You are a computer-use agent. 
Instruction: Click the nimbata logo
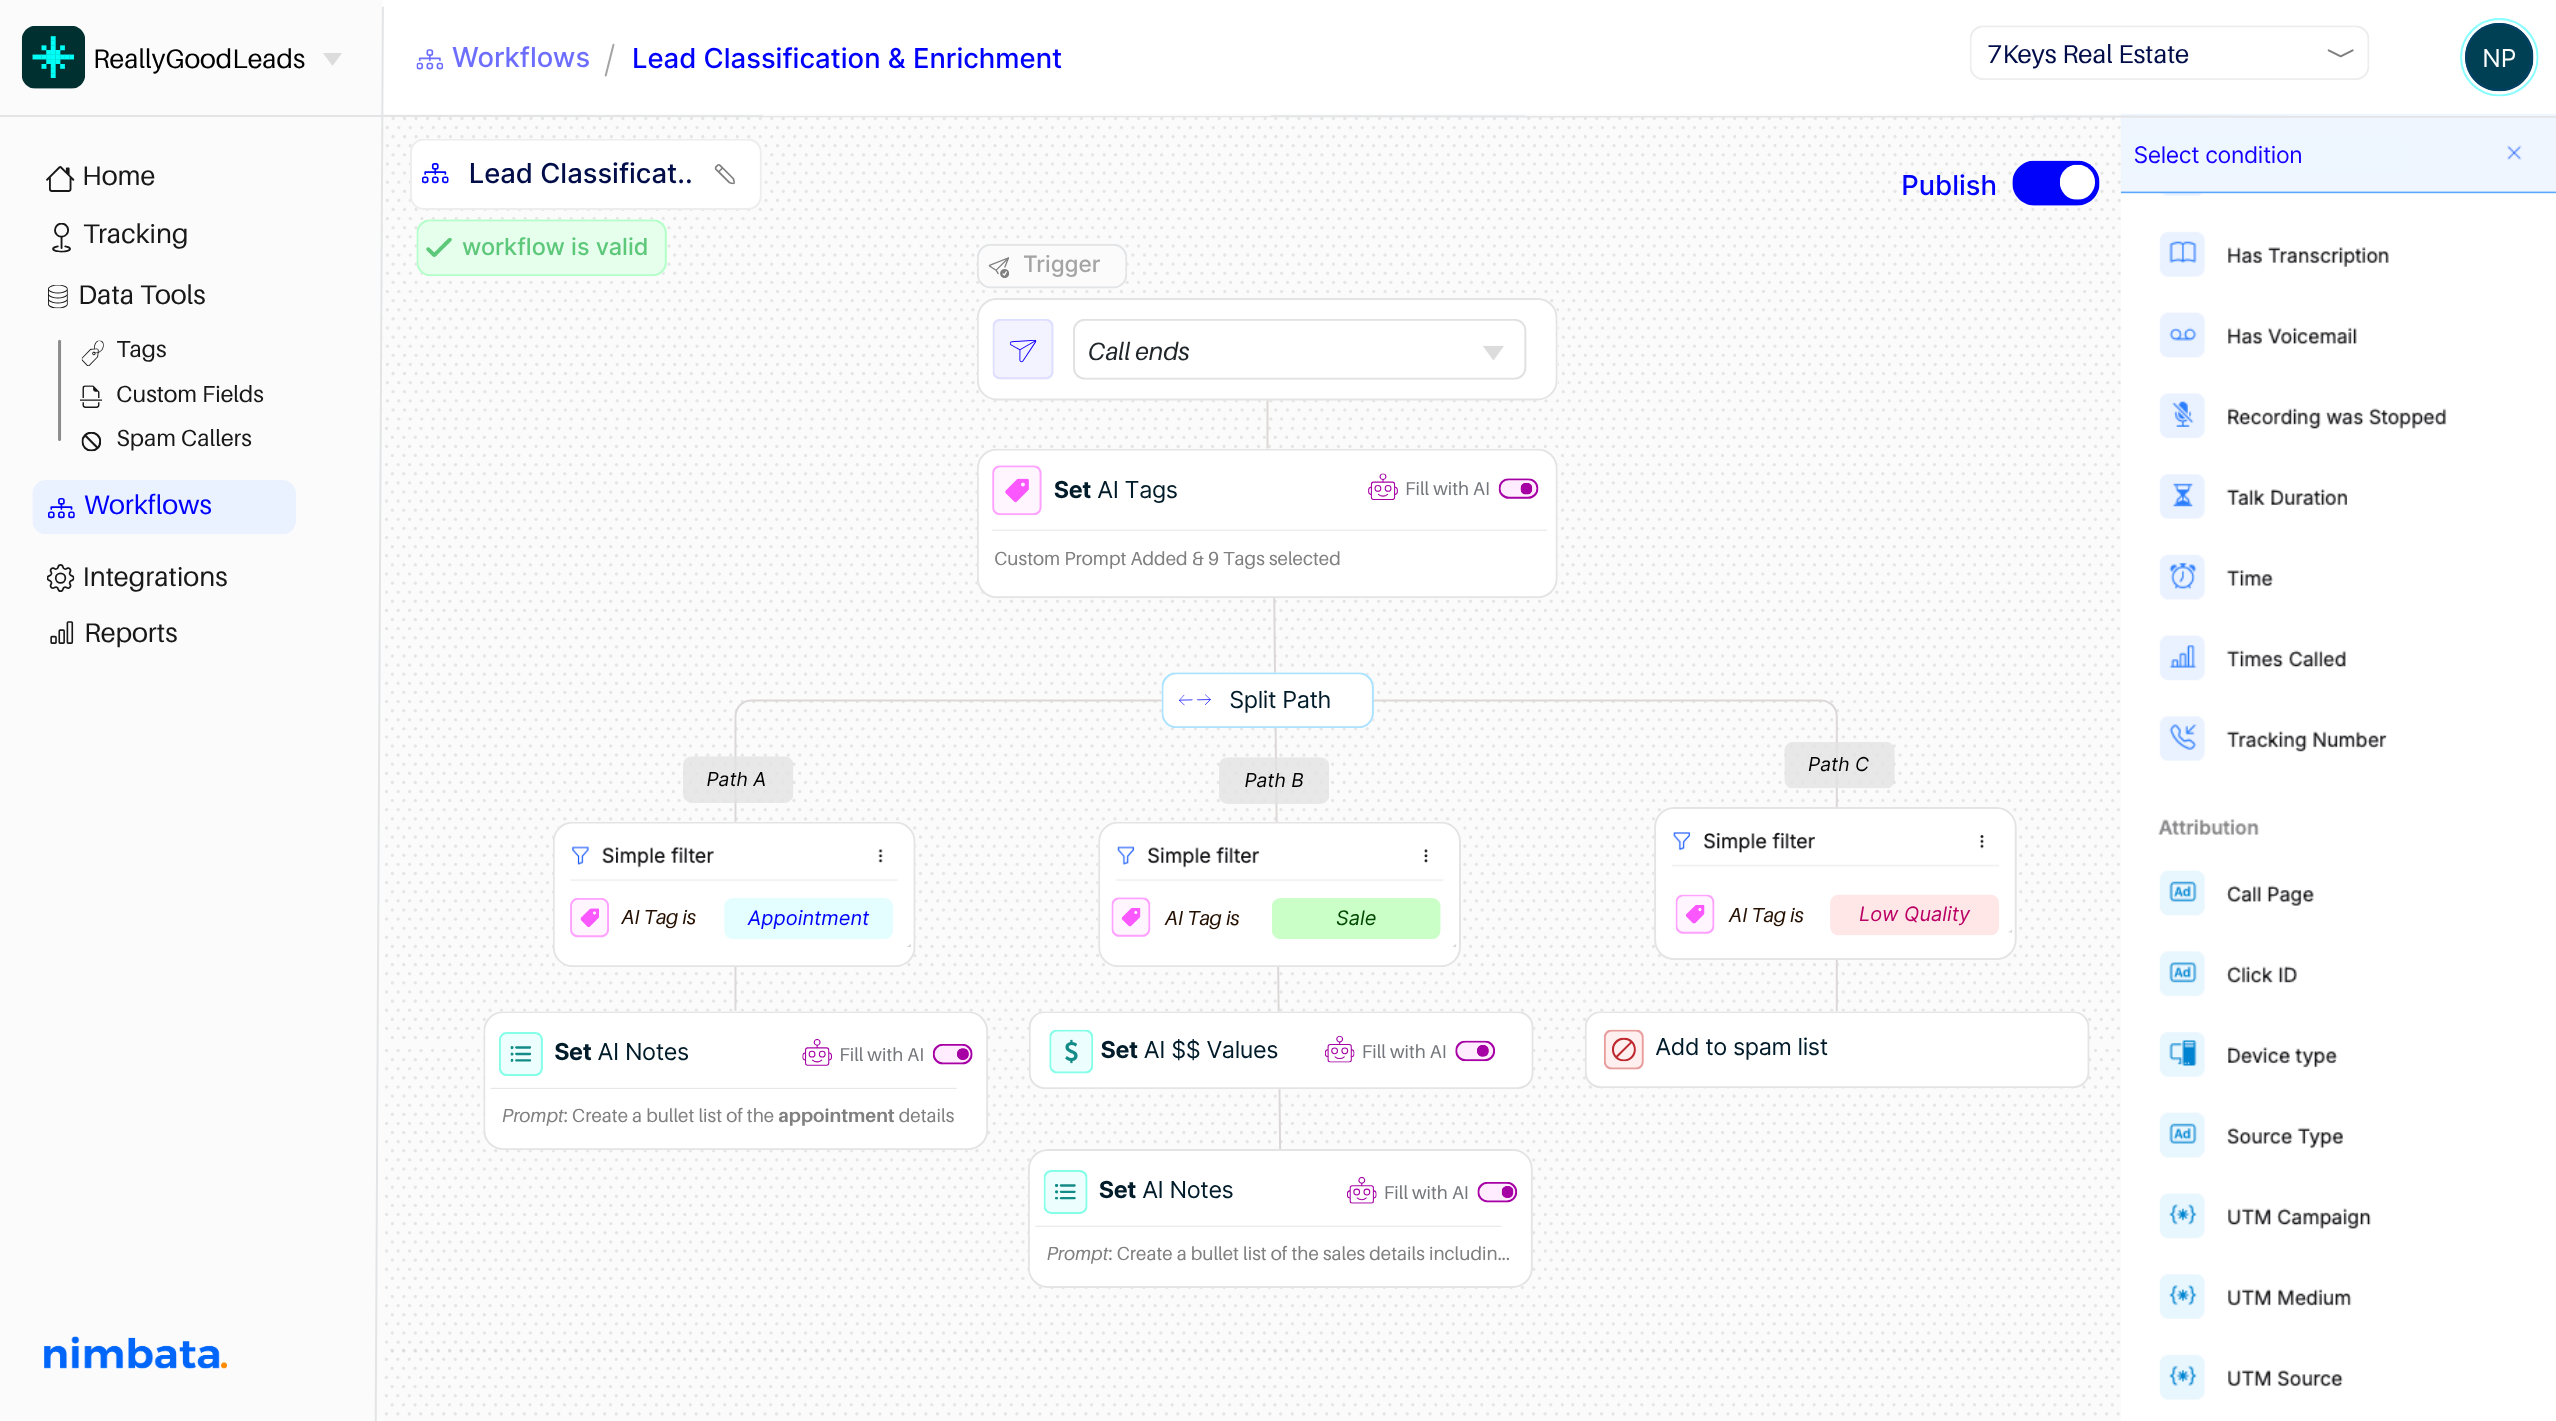tap(135, 1354)
